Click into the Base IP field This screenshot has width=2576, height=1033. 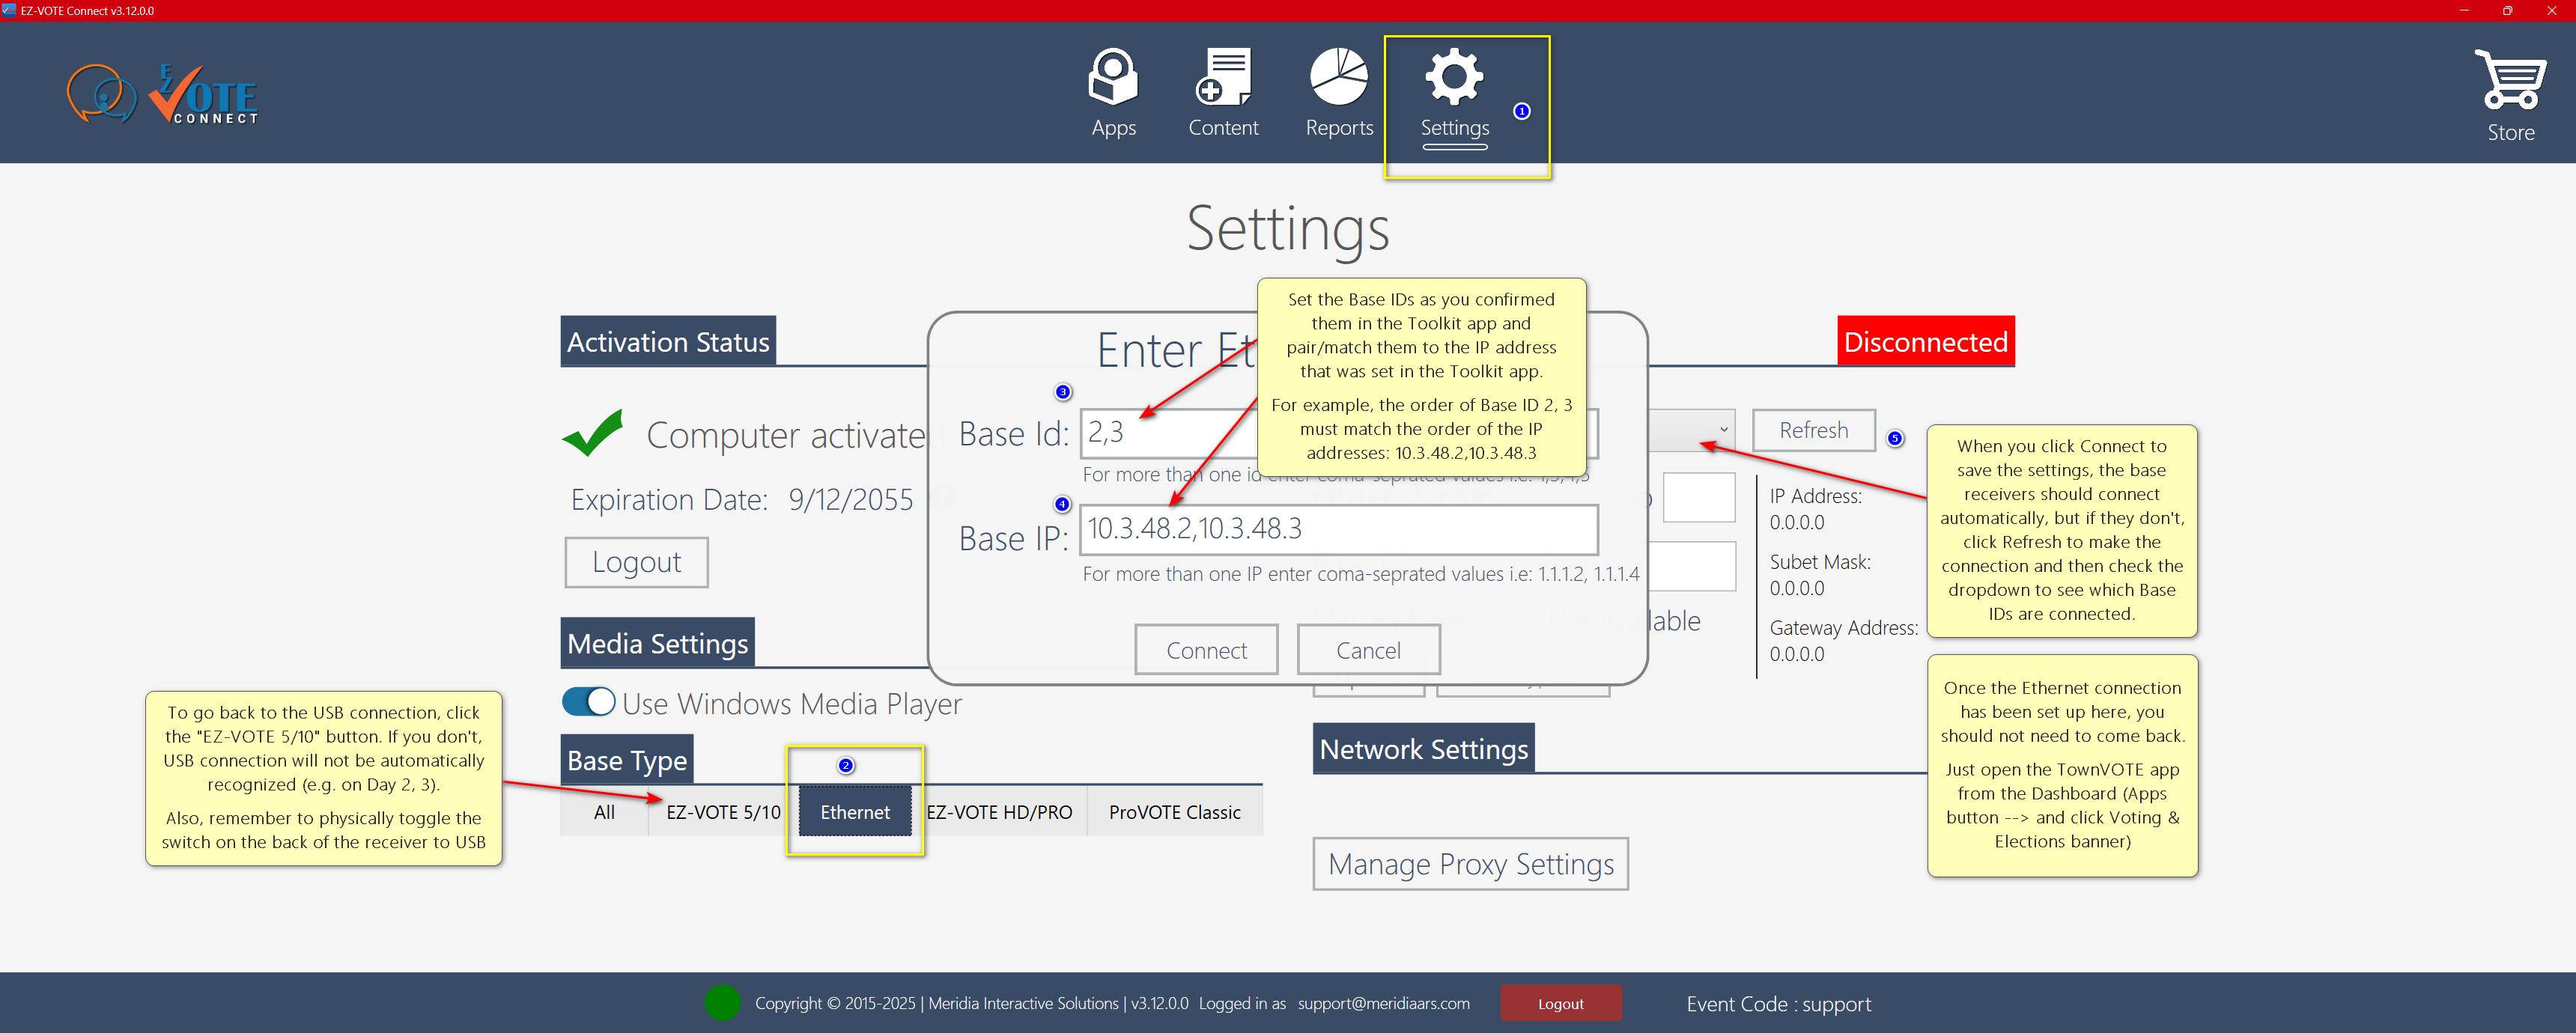1338,529
